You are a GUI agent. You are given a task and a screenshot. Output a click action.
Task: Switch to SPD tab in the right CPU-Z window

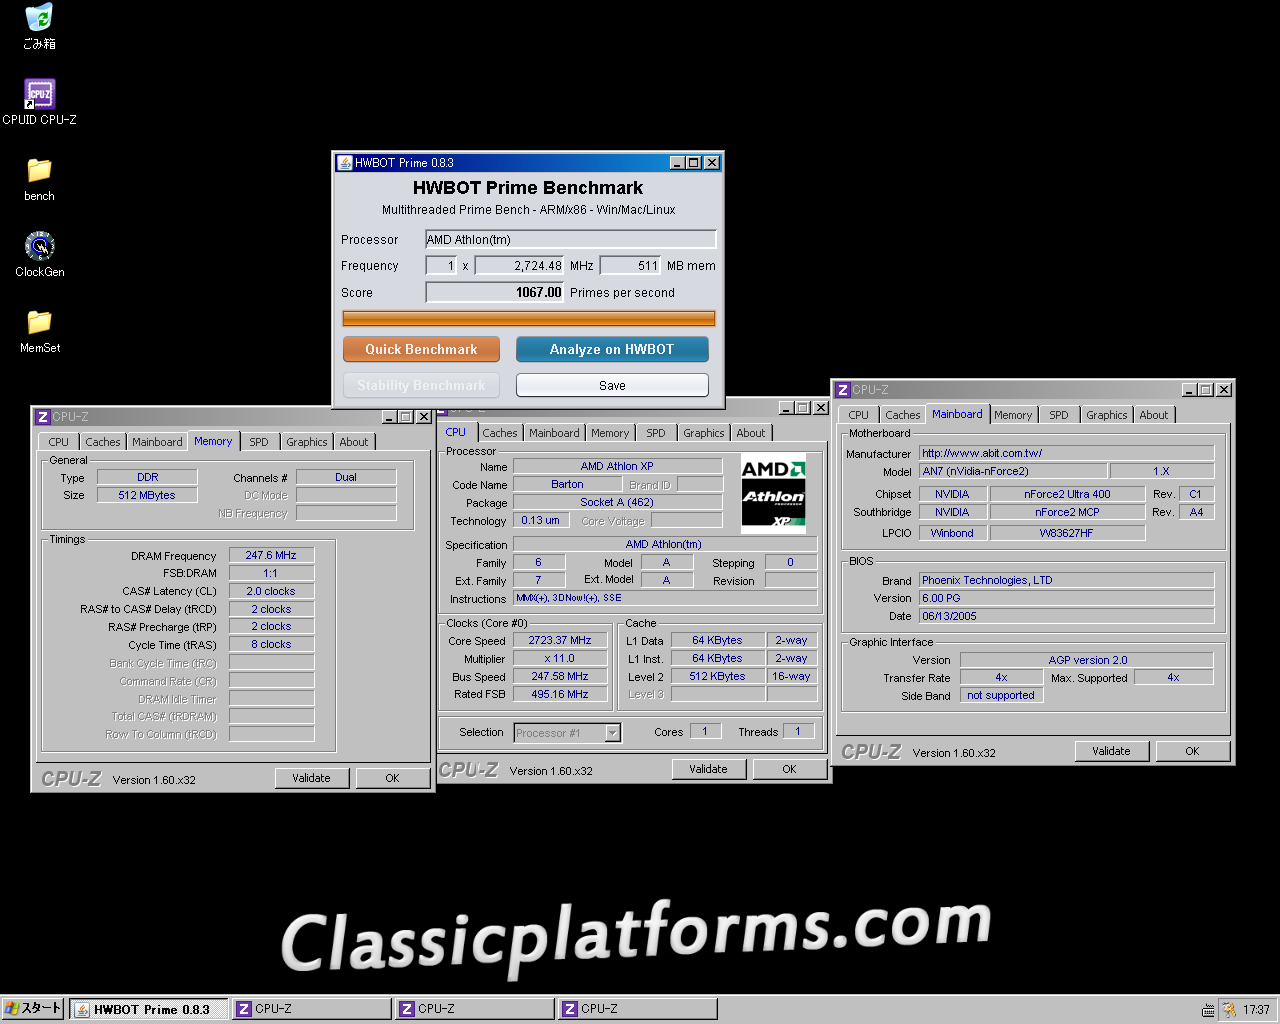1059,415
